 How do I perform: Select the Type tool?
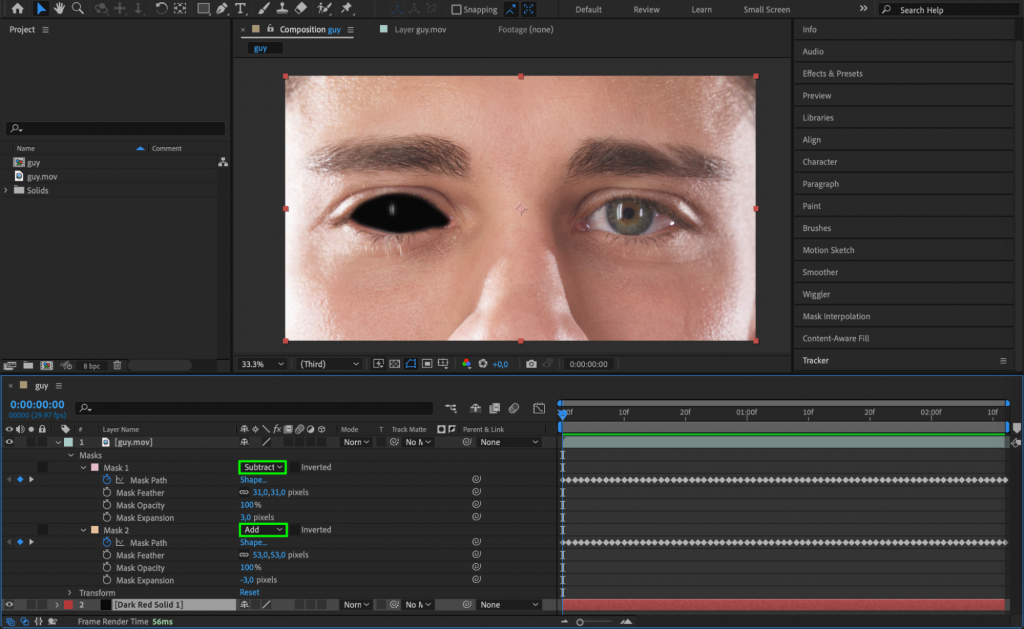pos(240,9)
